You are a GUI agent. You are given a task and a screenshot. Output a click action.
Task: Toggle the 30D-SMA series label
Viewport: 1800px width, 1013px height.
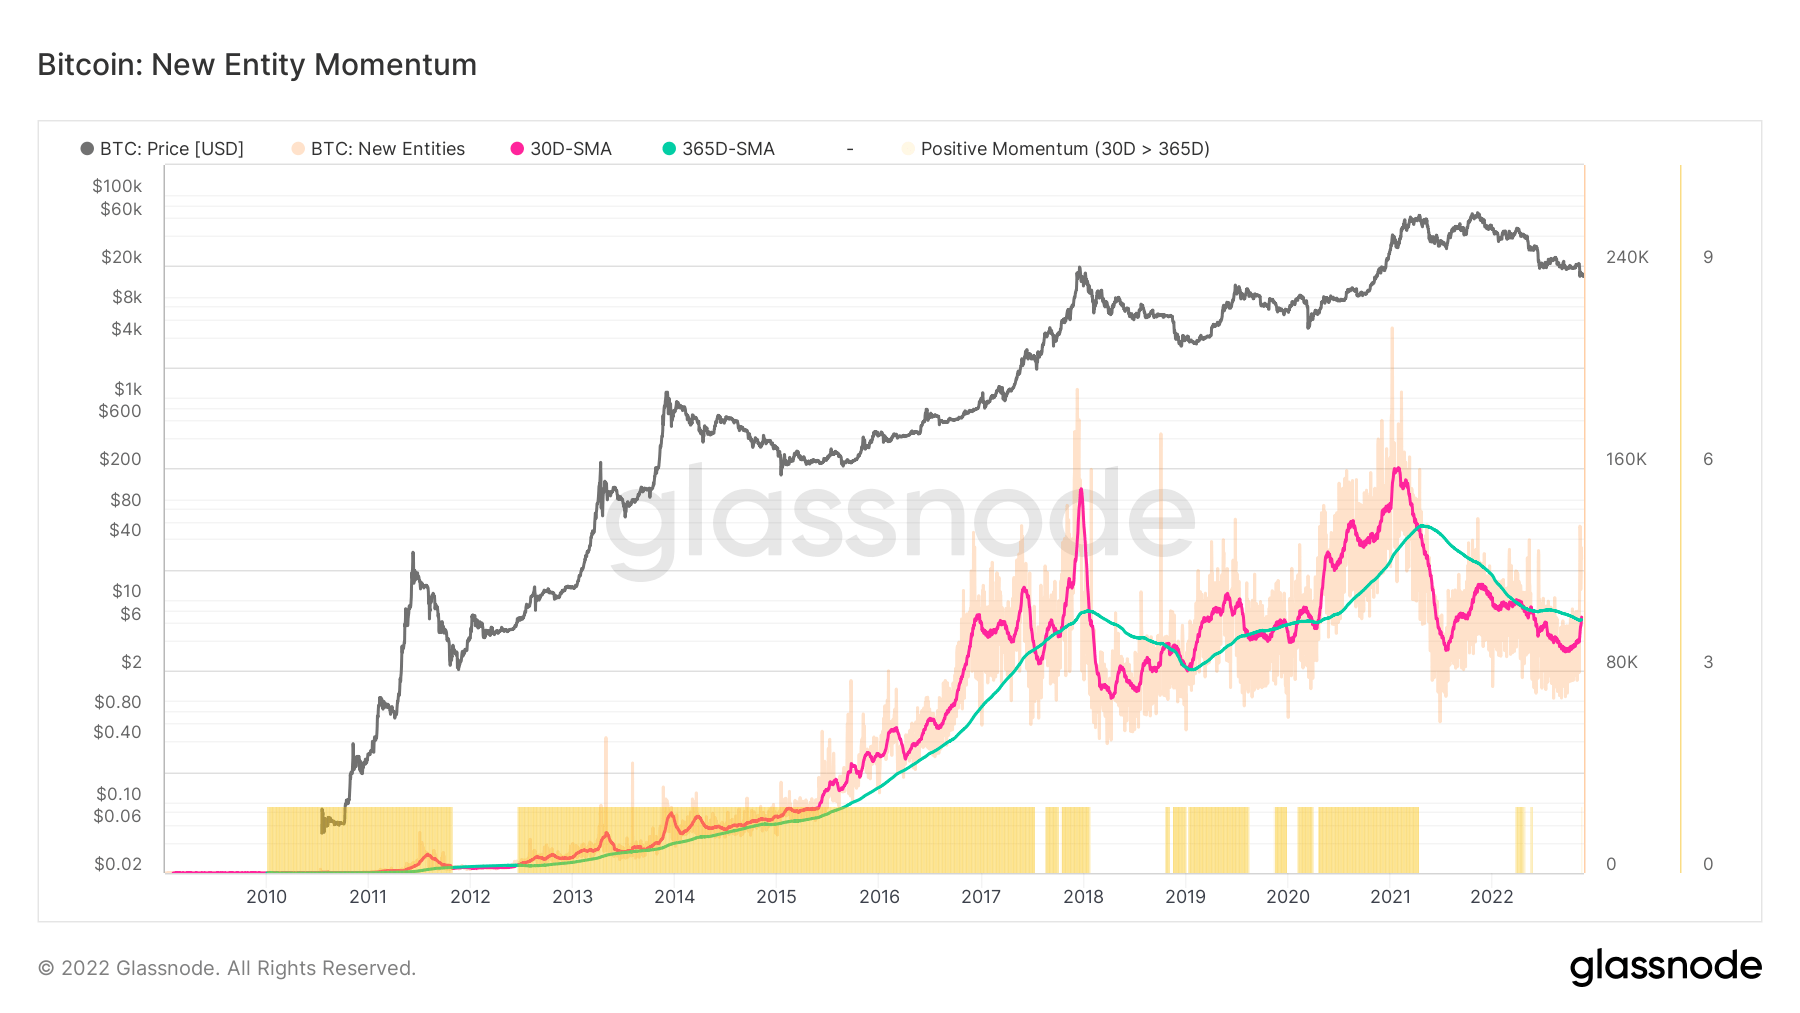click(571, 149)
